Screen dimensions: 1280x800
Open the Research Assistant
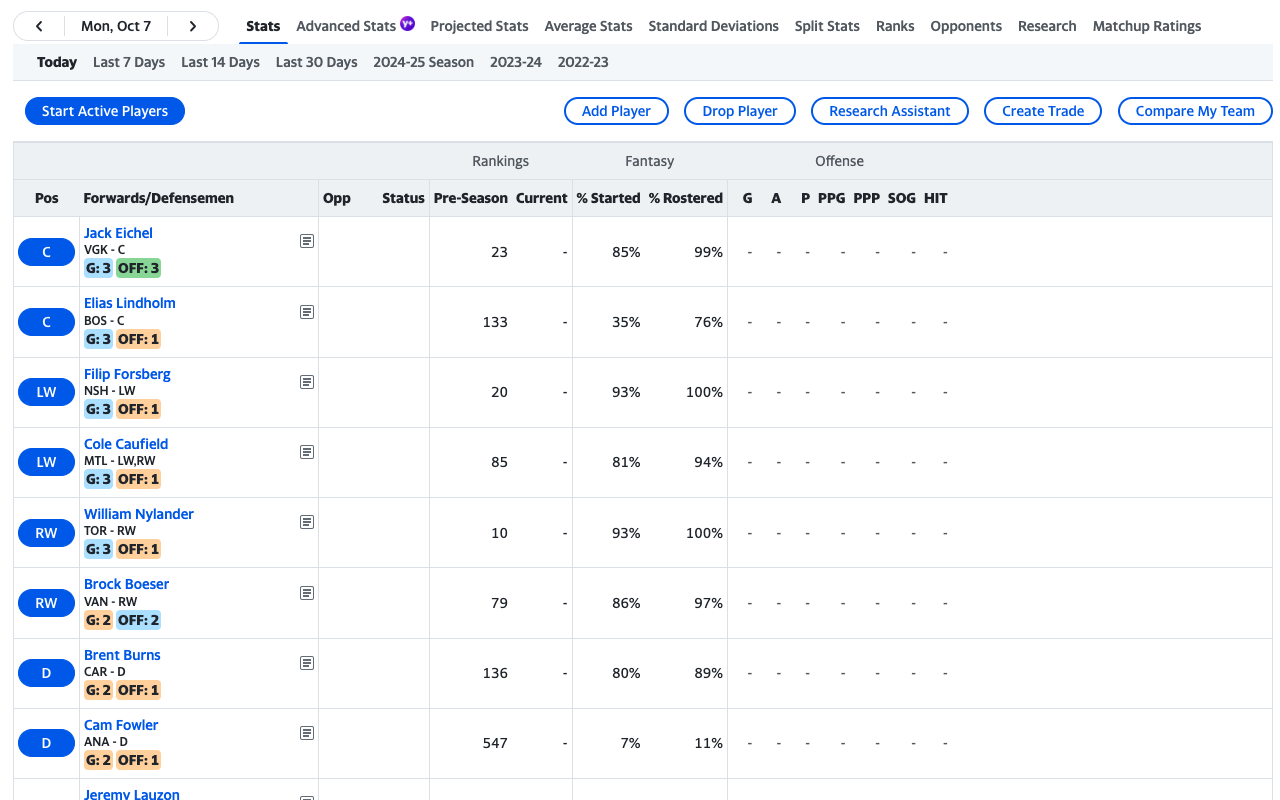(x=890, y=111)
